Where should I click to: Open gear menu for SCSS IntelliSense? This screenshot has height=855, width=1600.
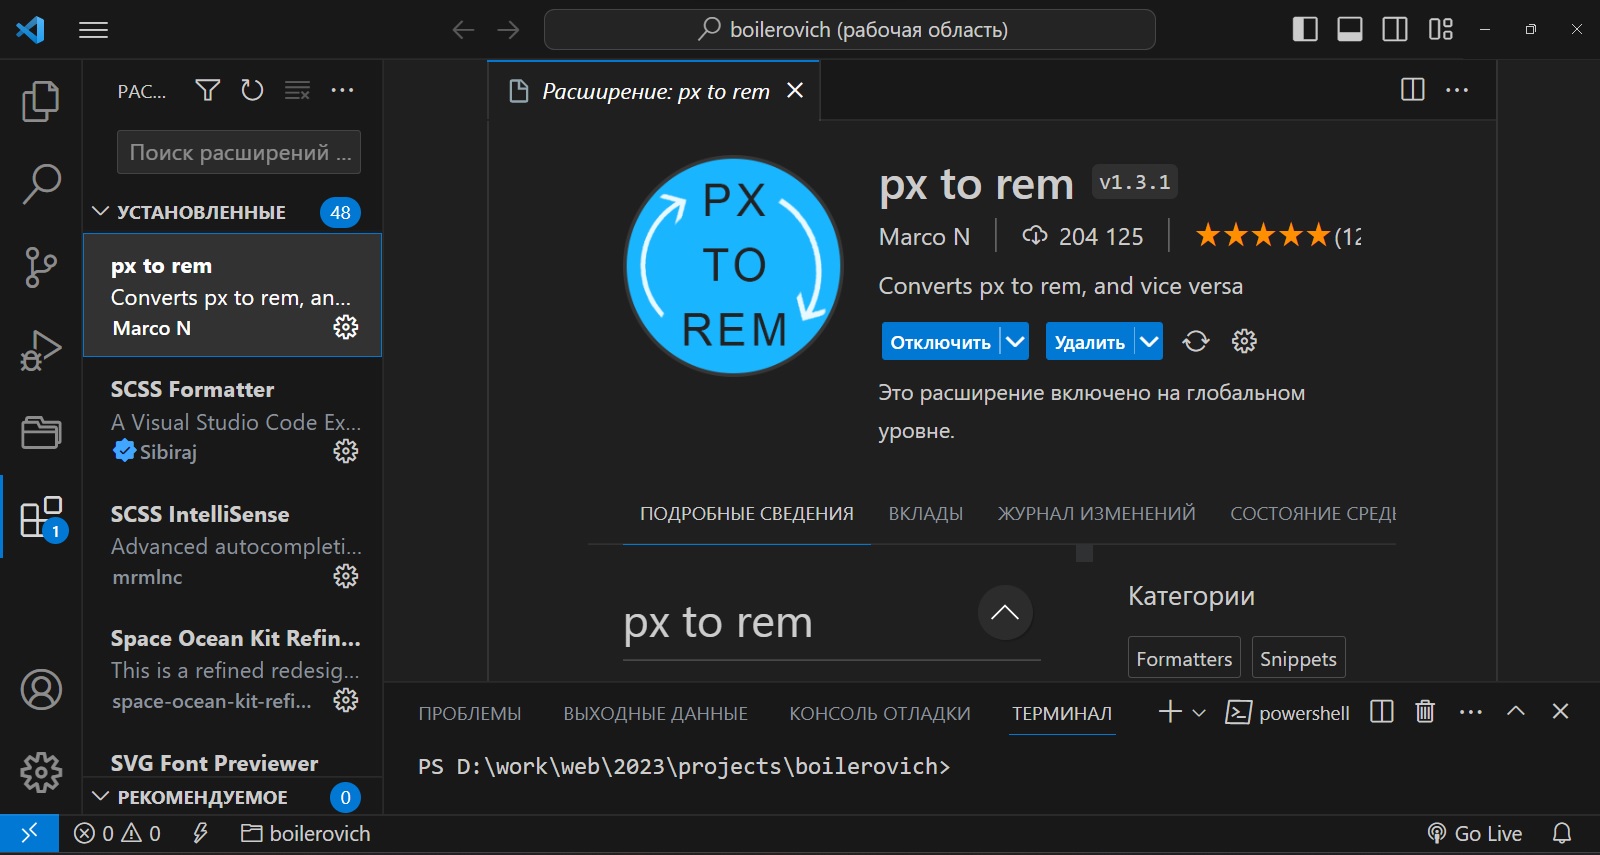pos(346,576)
